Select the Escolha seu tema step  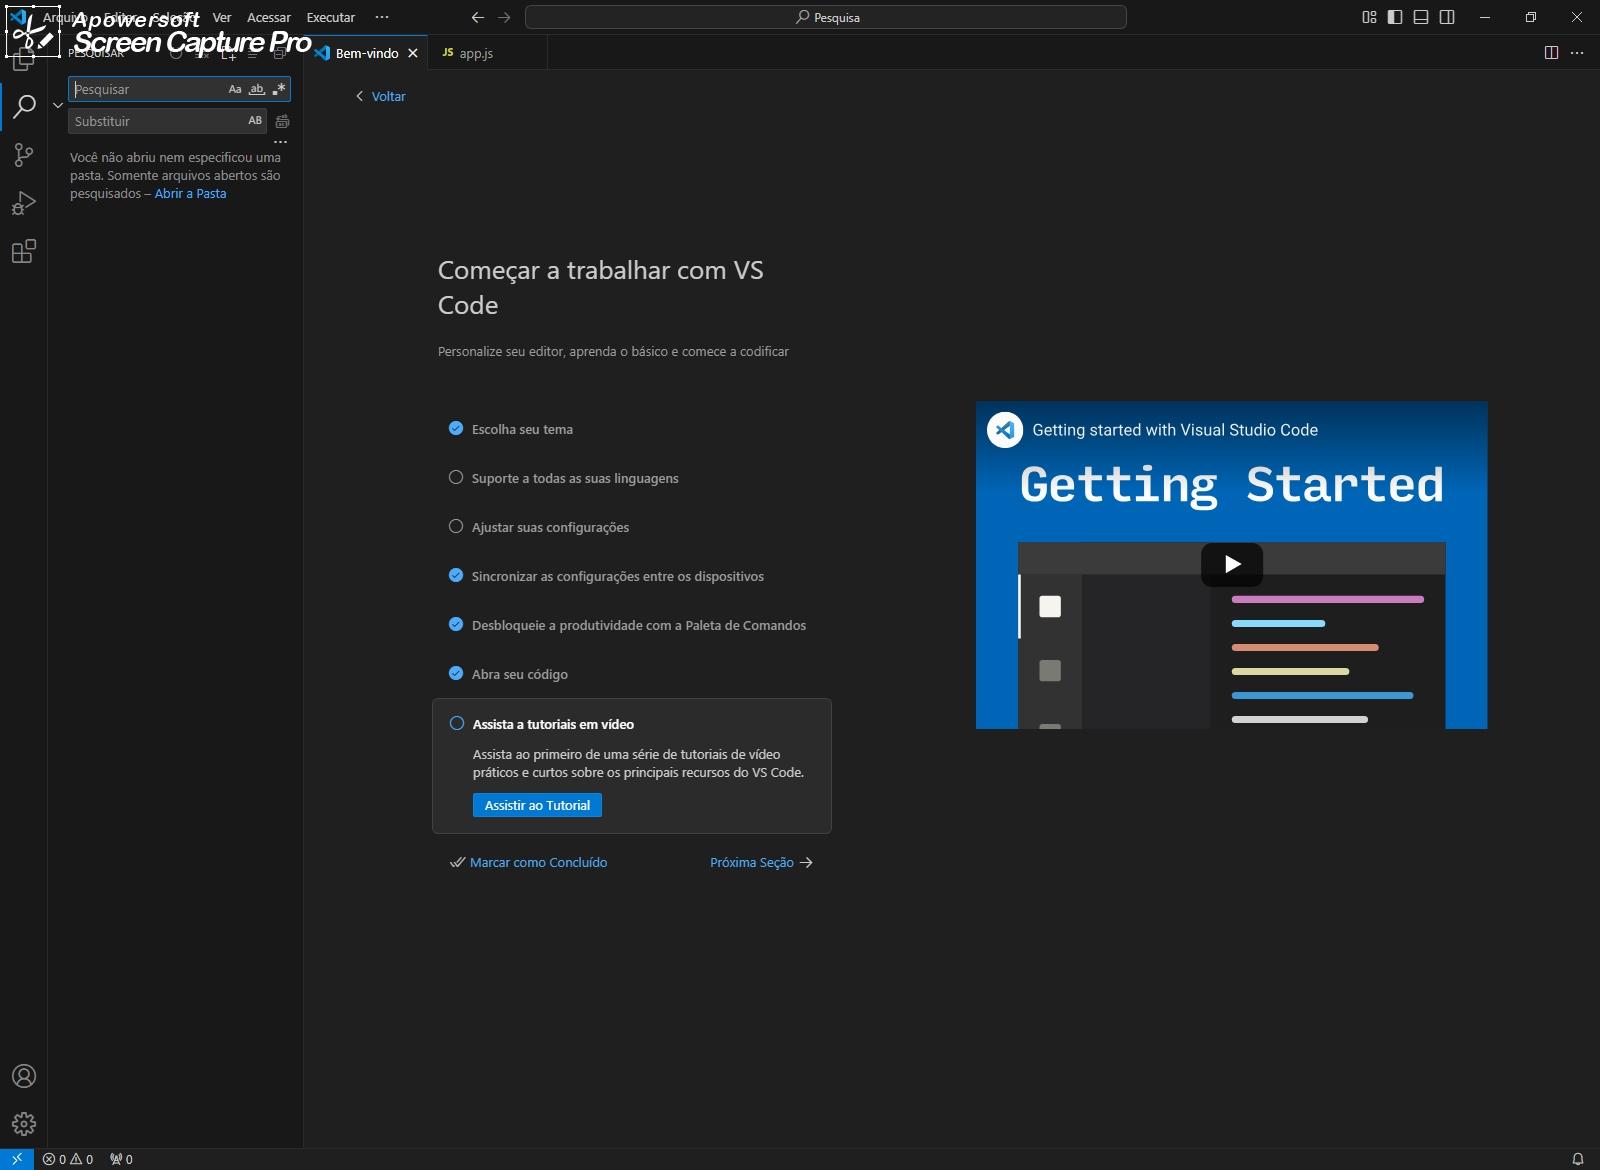tap(522, 429)
